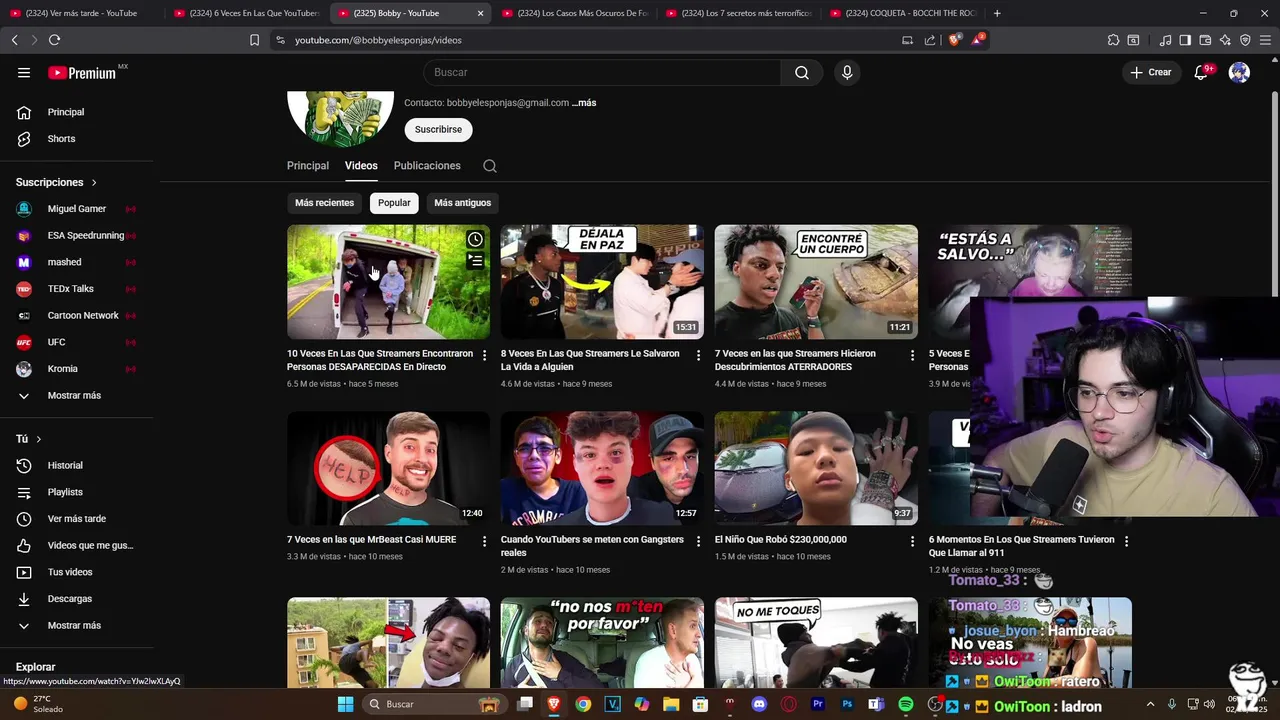Add first video to queue via list icon
This screenshot has height=720, width=1280.
coord(475,261)
